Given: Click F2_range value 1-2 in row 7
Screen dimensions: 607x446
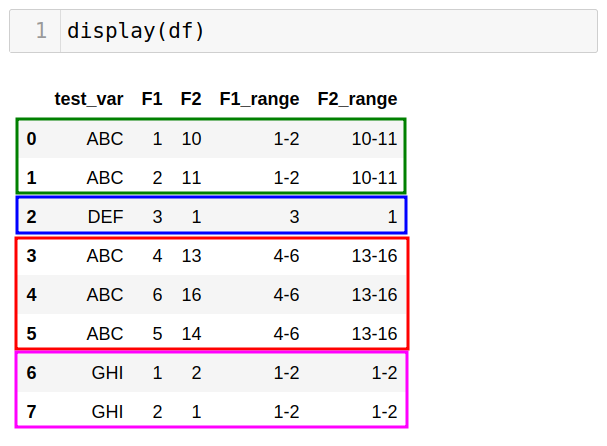Looking at the screenshot, I should click(384, 412).
